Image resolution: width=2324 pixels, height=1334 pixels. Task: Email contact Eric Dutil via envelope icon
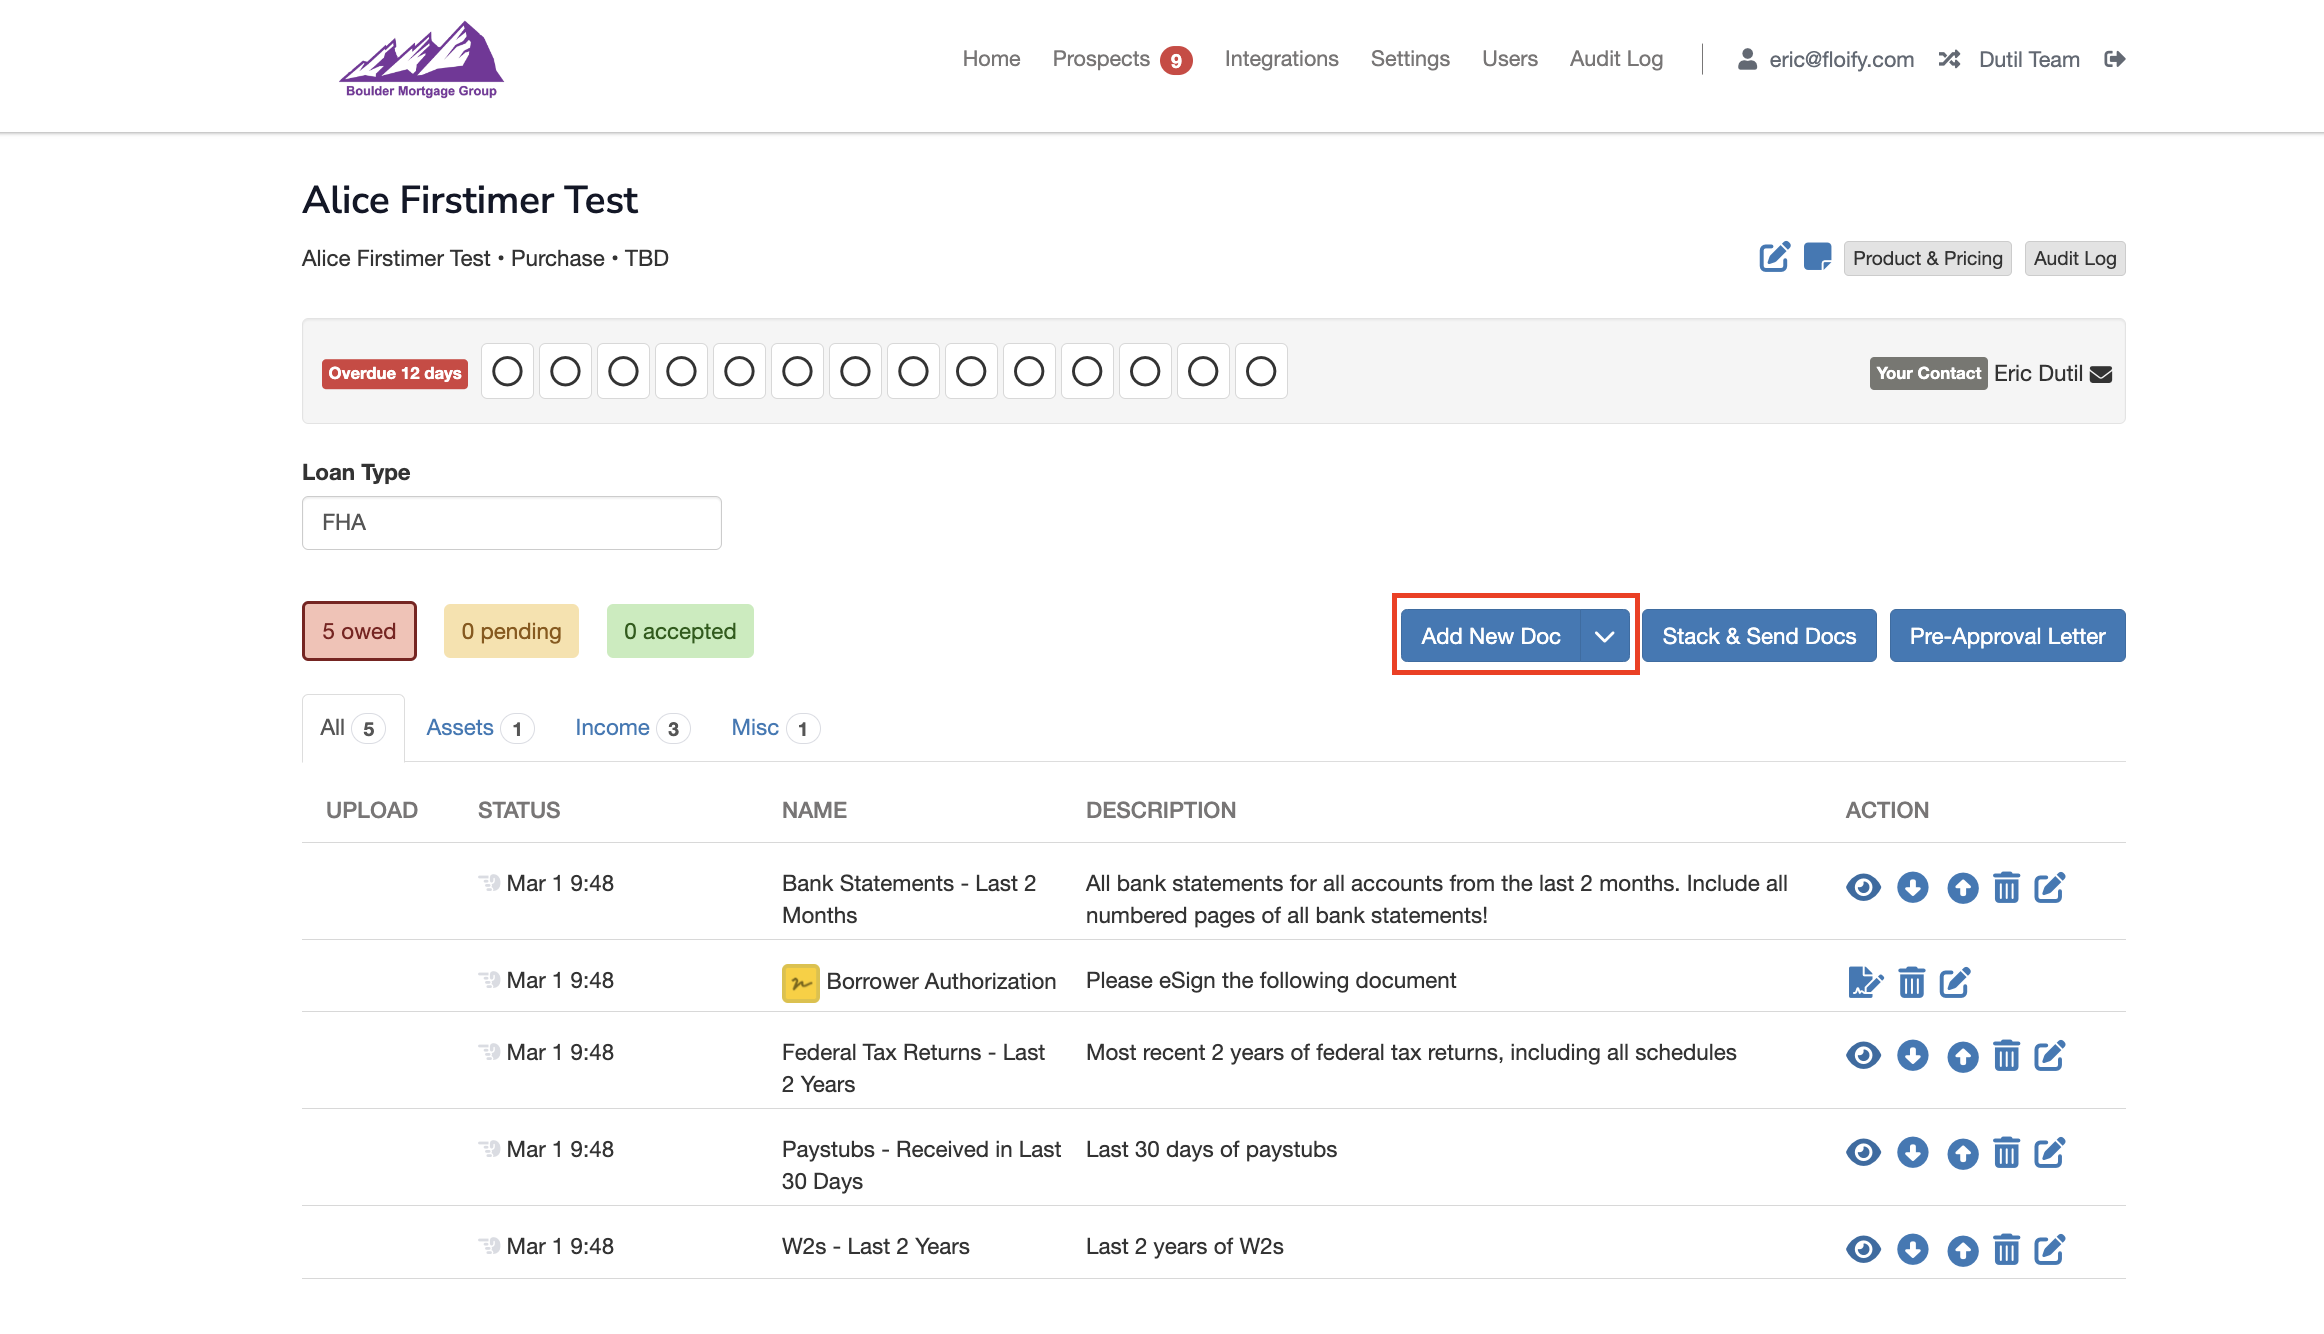[x=2101, y=374]
